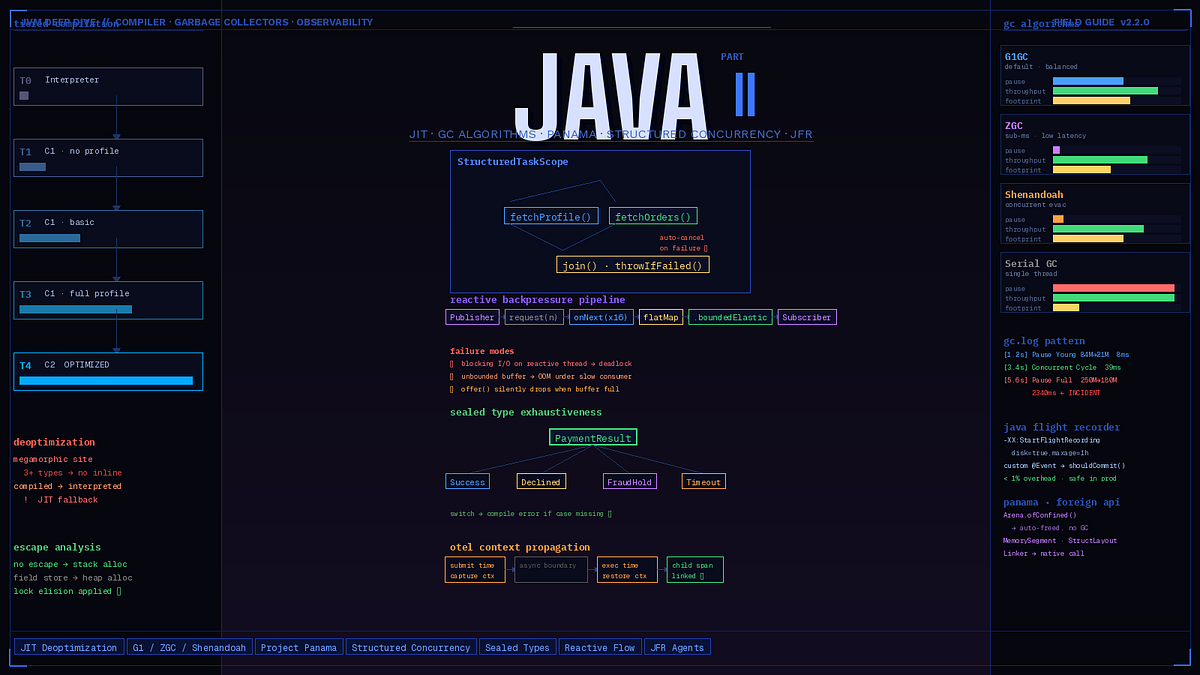Select the G1GC card title
This screenshot has width=1200, height=675.
tap(1017, 56)
